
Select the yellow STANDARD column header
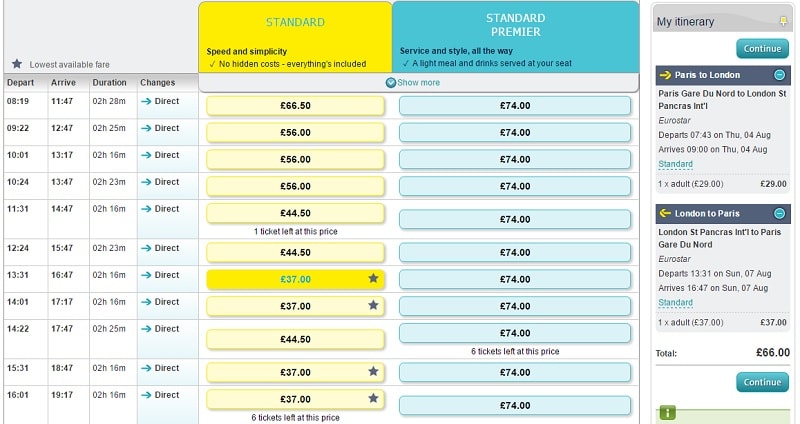tap(295, 37)
